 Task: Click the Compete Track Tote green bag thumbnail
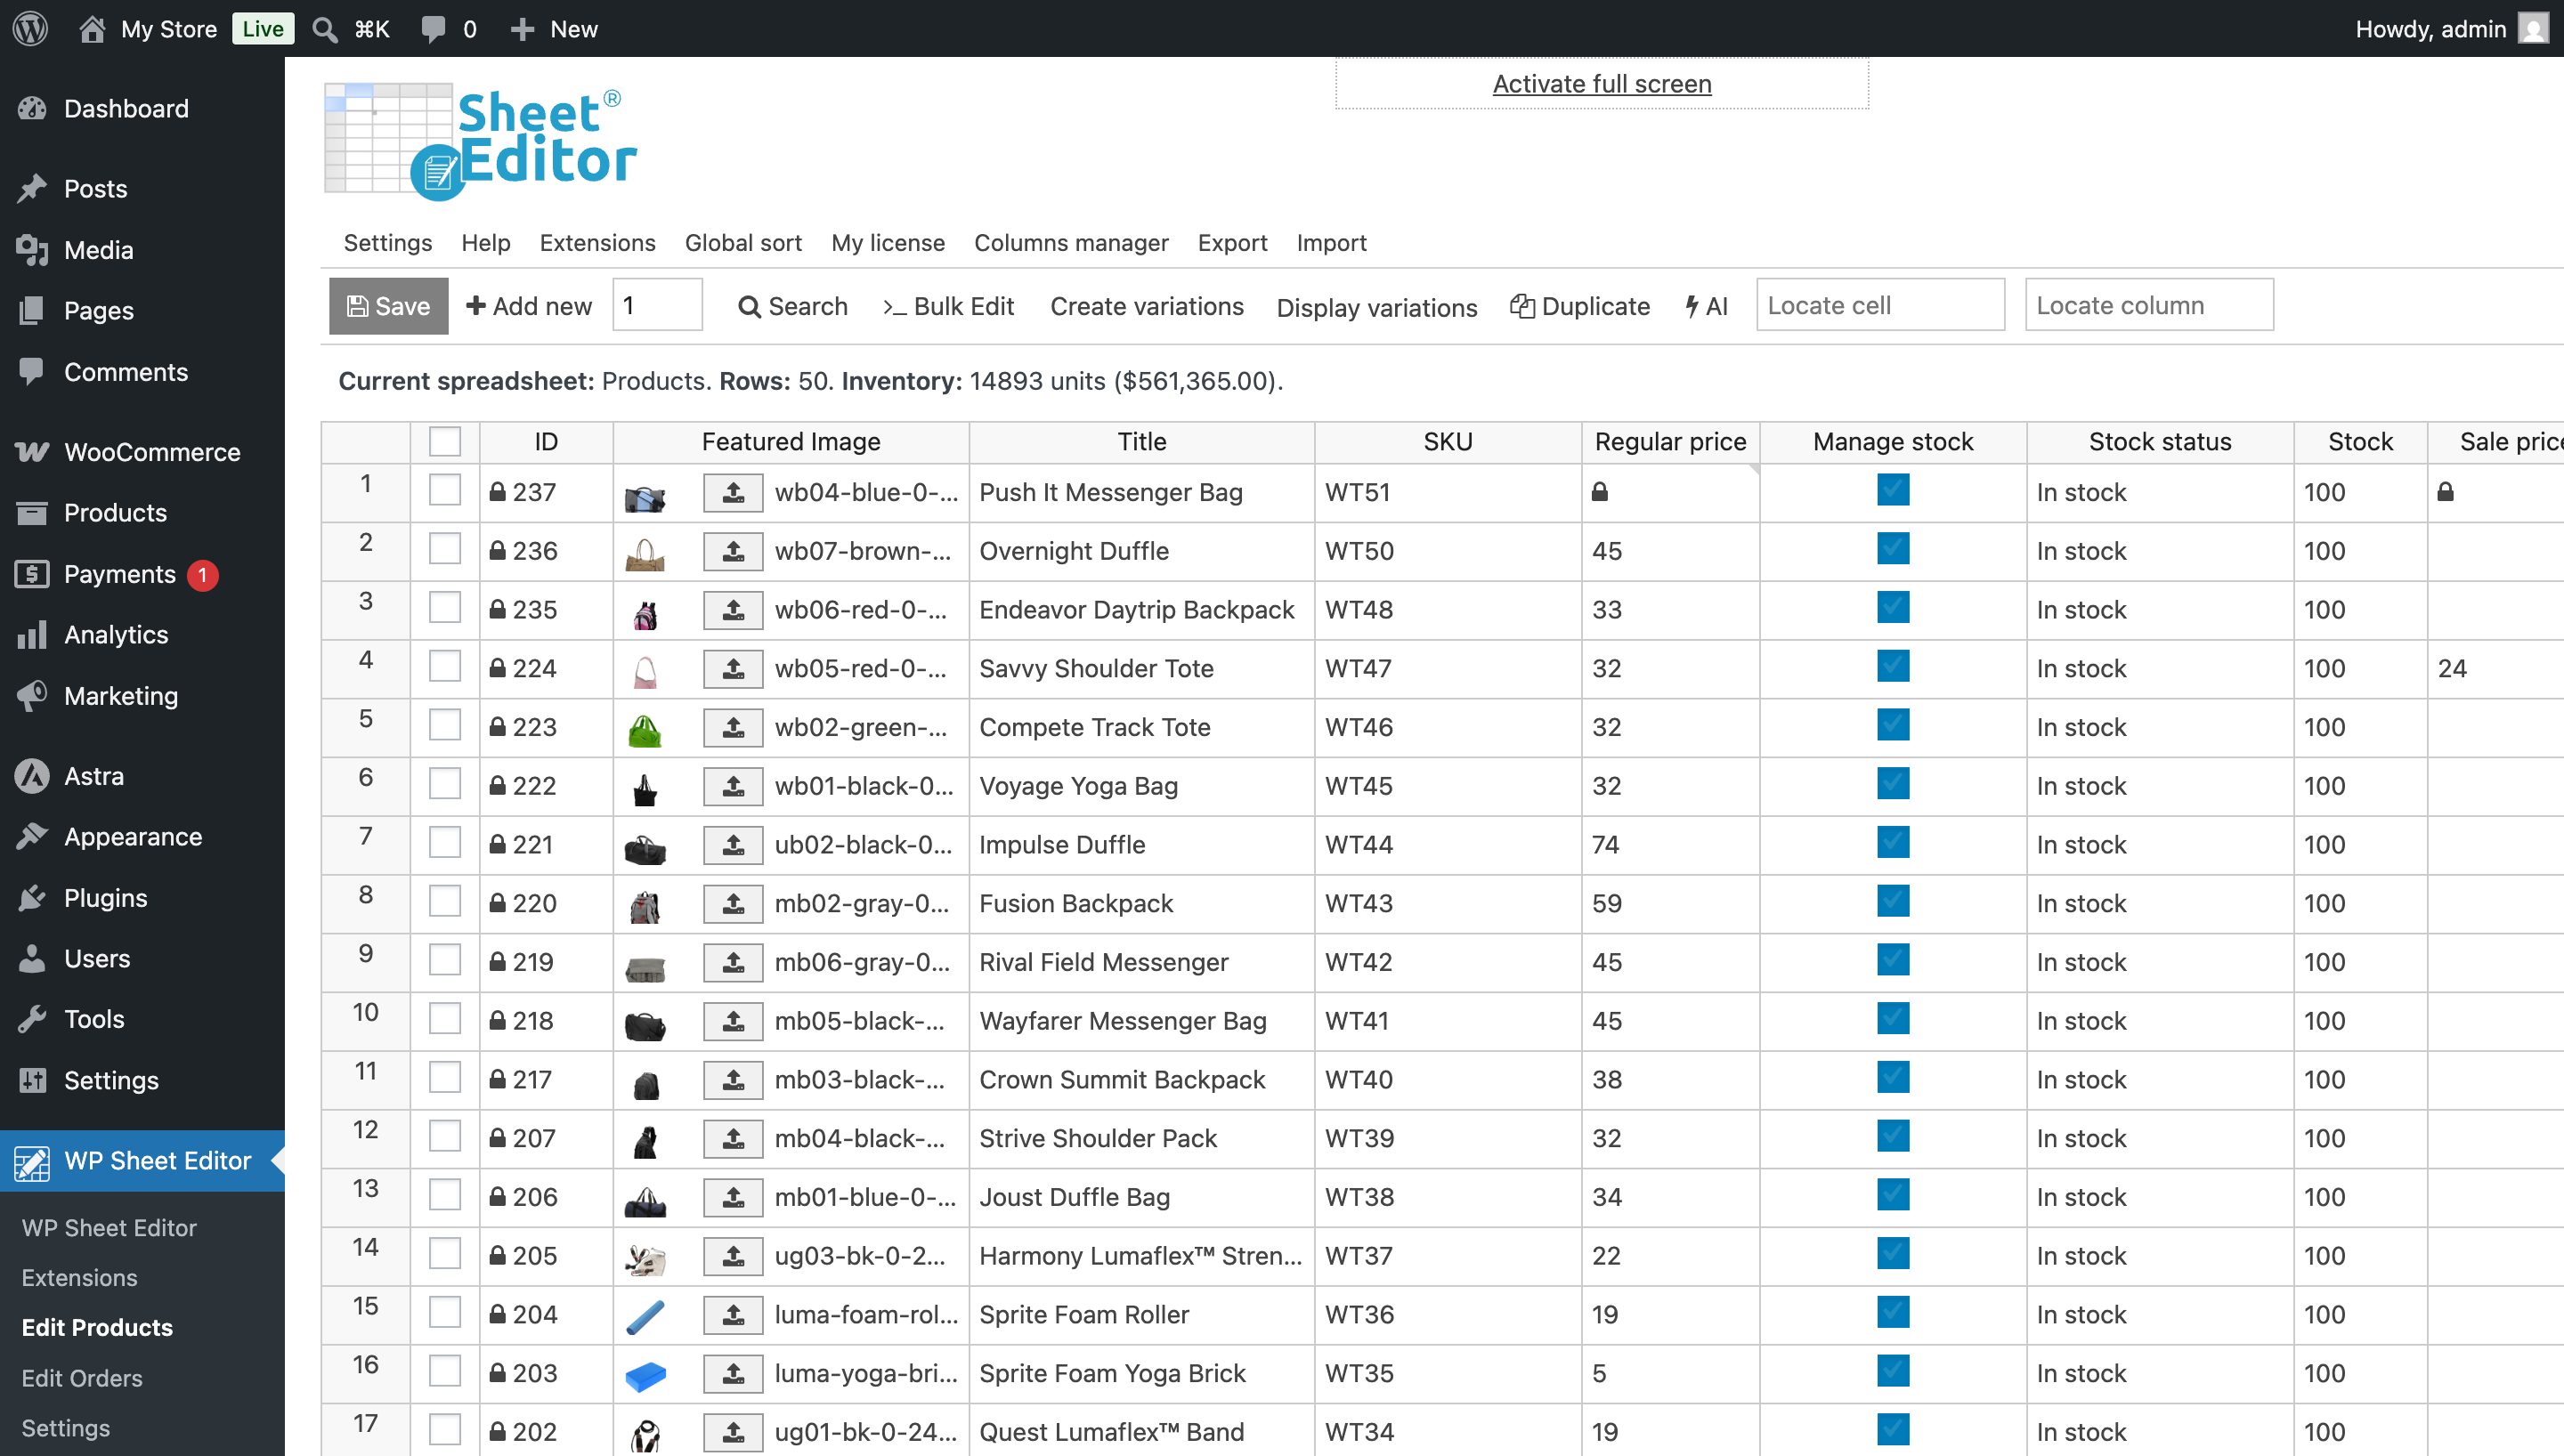tap(645, 730)
